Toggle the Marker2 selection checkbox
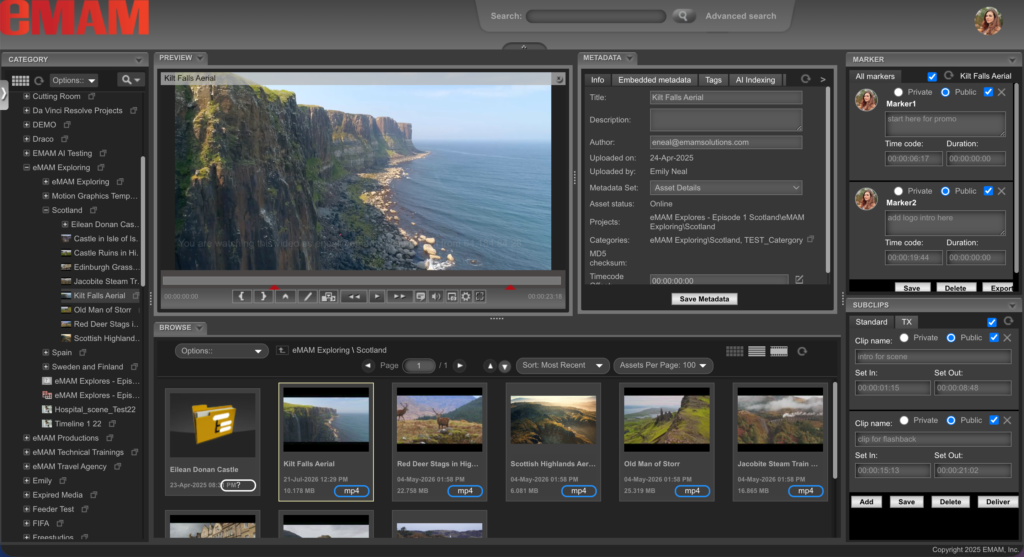Screen dimensions: 1024x557 click(x=988, y=191)
